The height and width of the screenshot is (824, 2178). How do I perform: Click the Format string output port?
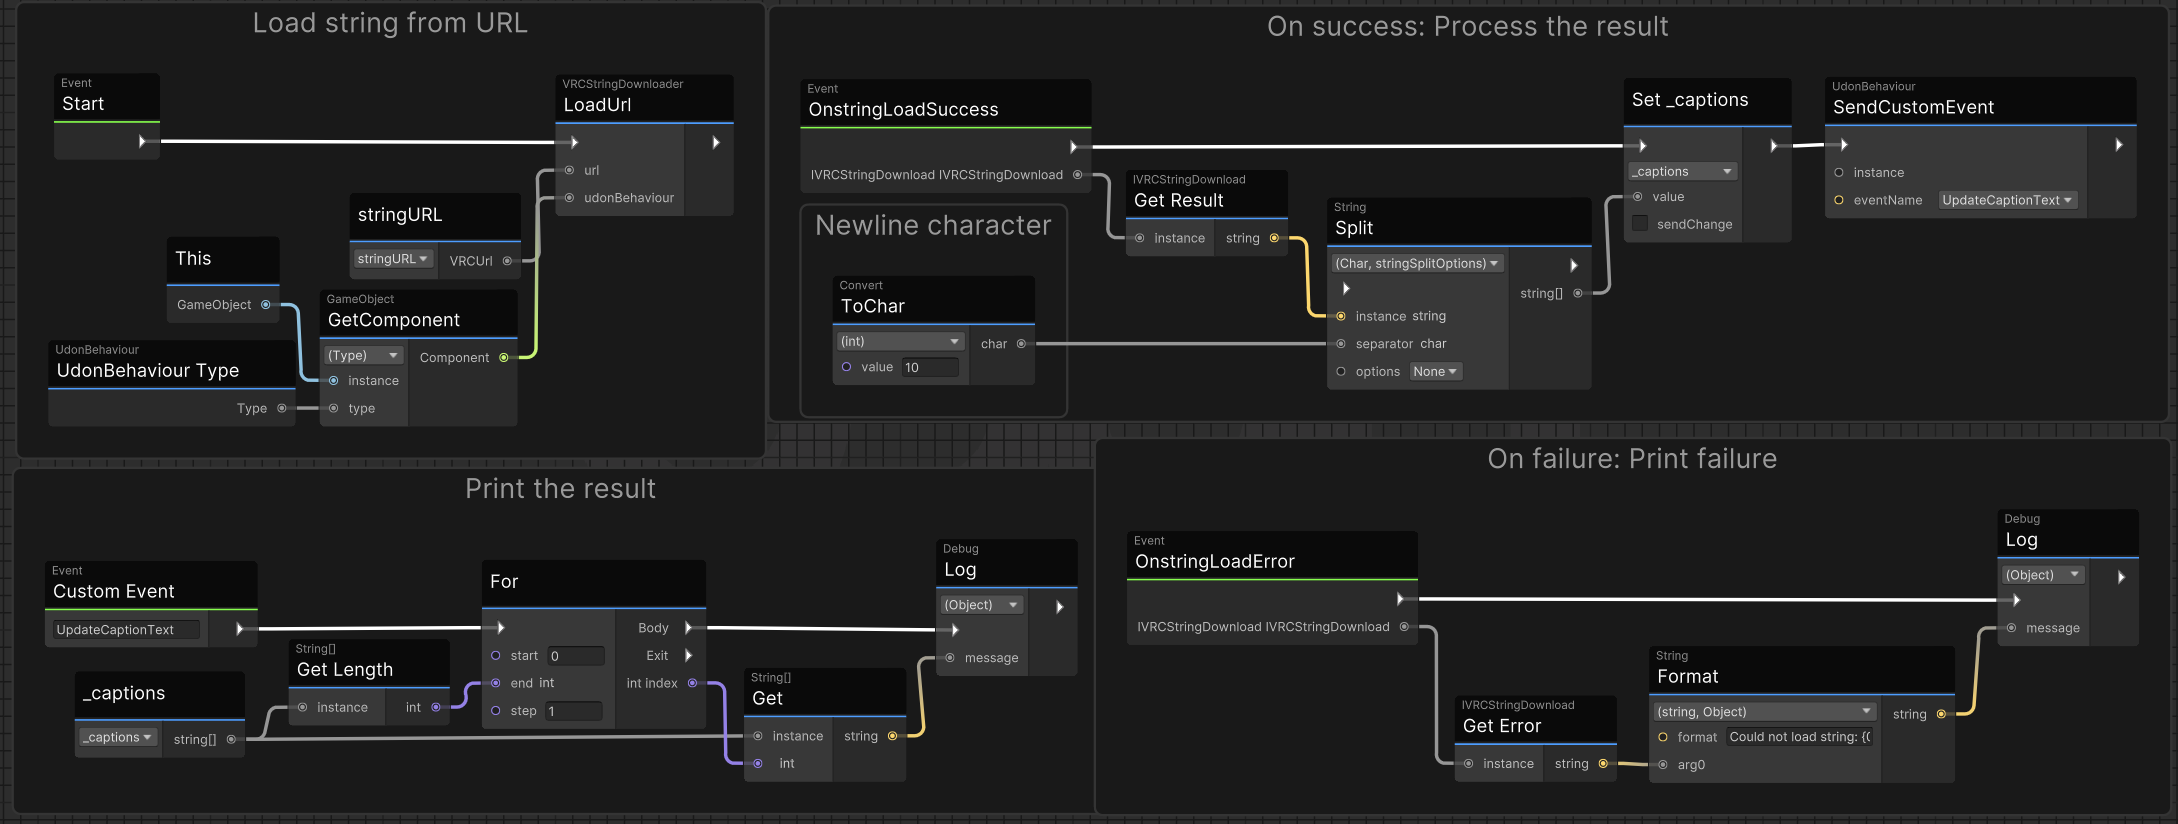(1941, 714)
